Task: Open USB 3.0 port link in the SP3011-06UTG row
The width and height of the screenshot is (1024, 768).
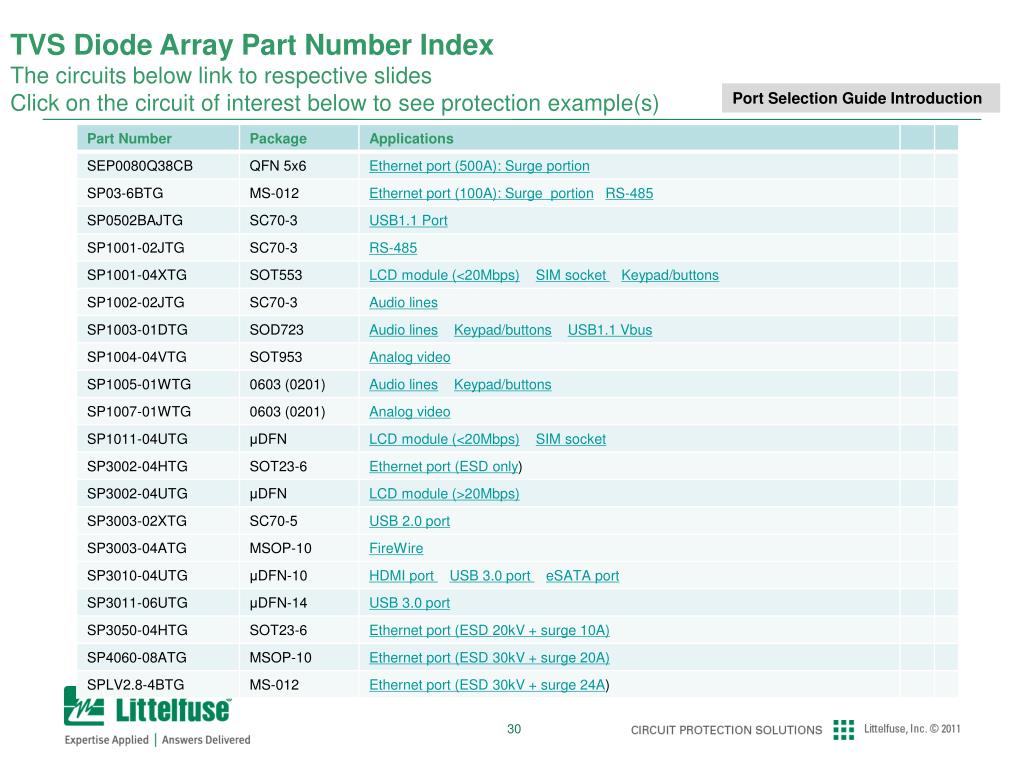Action: coord(409,603)
